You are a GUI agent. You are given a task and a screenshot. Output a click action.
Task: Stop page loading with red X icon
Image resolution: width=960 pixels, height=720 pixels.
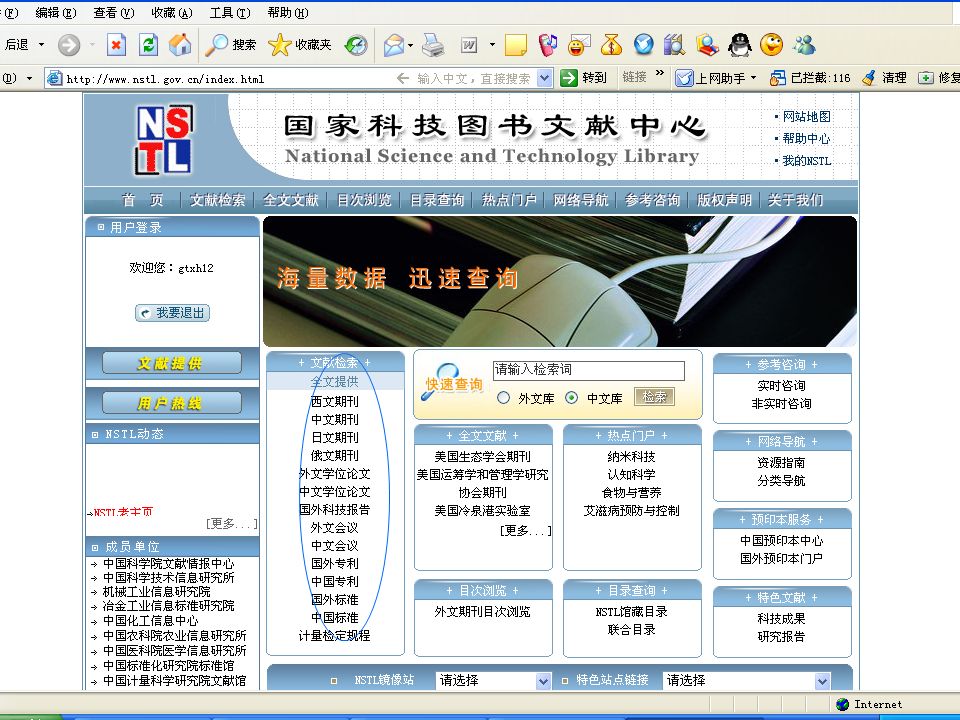pyautogui.click(x=116, y=45)
